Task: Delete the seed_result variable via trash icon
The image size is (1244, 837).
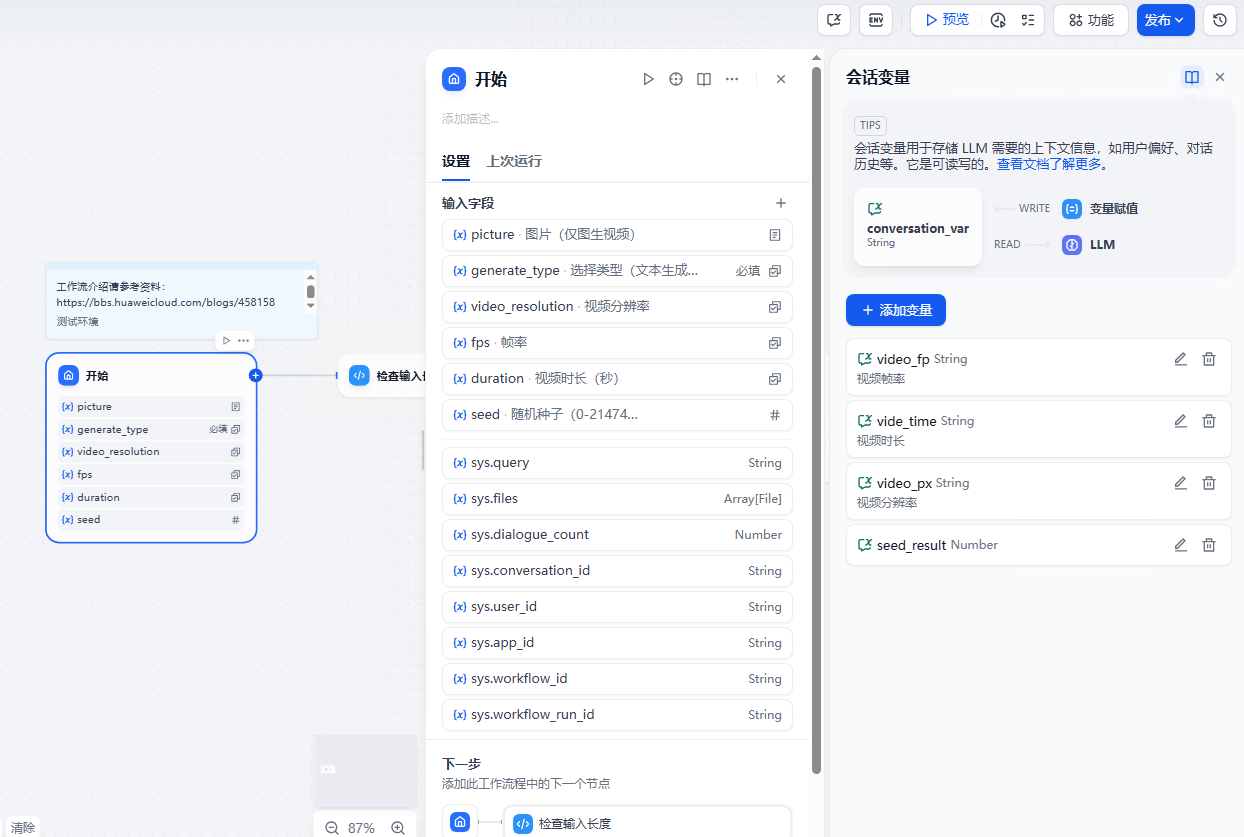Action: (x=1209, y=544)
